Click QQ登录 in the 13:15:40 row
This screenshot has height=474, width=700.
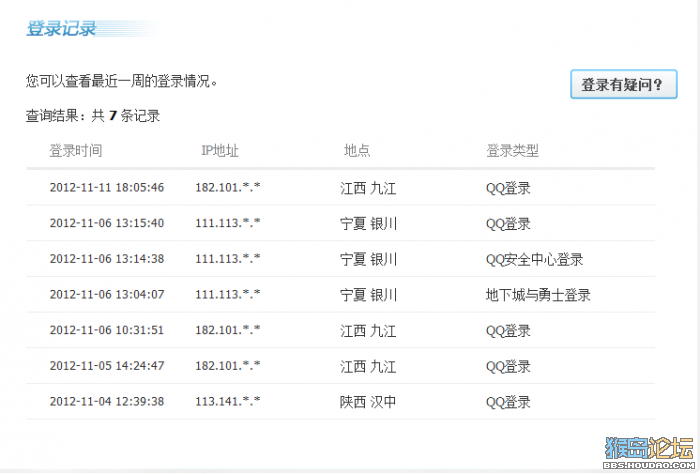tap(508, 224)
